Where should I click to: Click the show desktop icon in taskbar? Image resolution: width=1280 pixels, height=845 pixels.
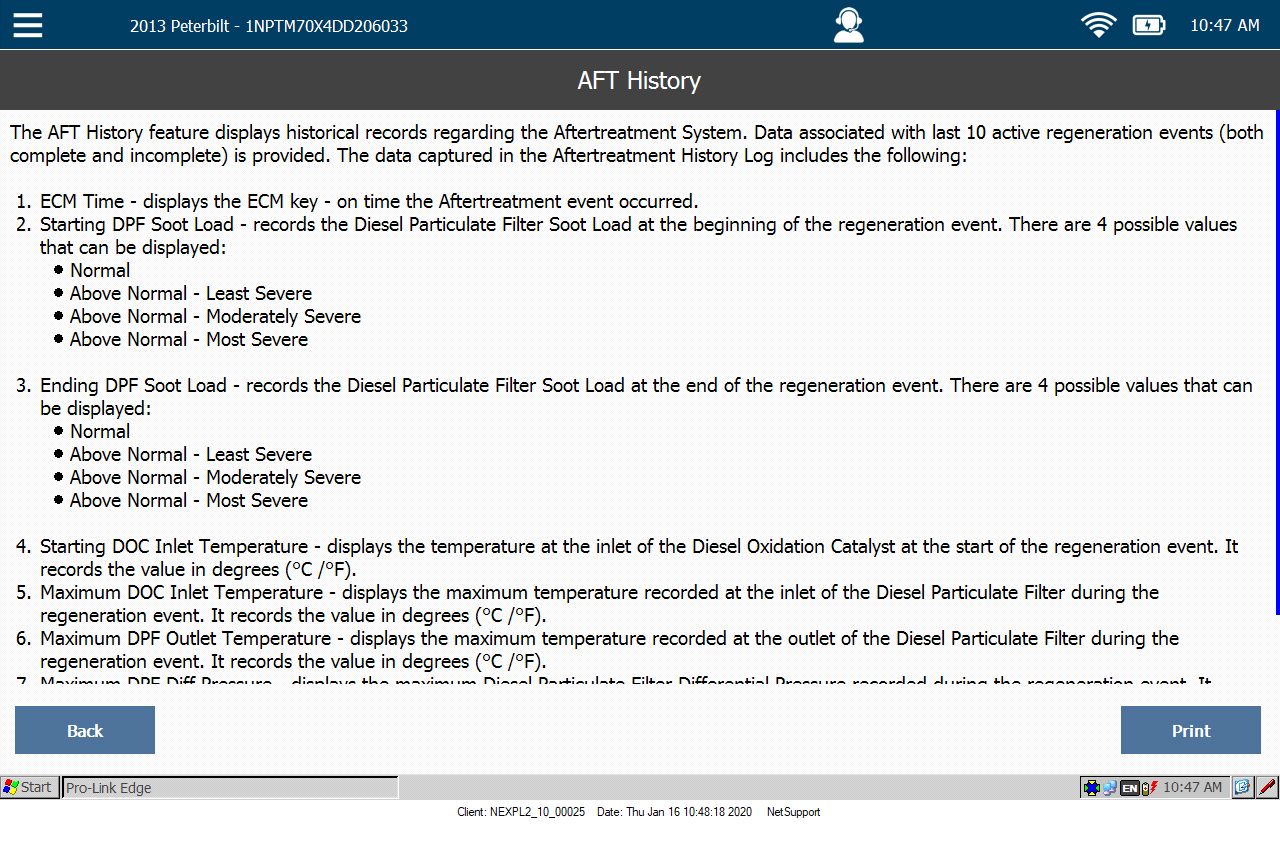[x=1242, y=788]
